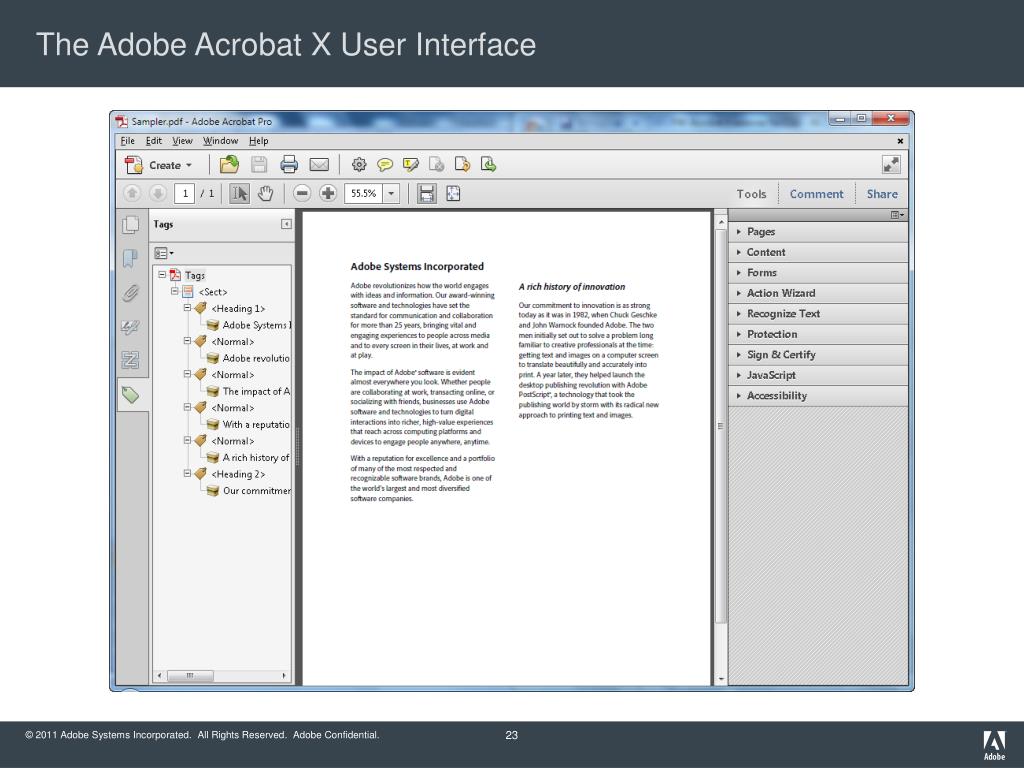
Task: Switch to the Tools pane
Action: tap(751, 194)
